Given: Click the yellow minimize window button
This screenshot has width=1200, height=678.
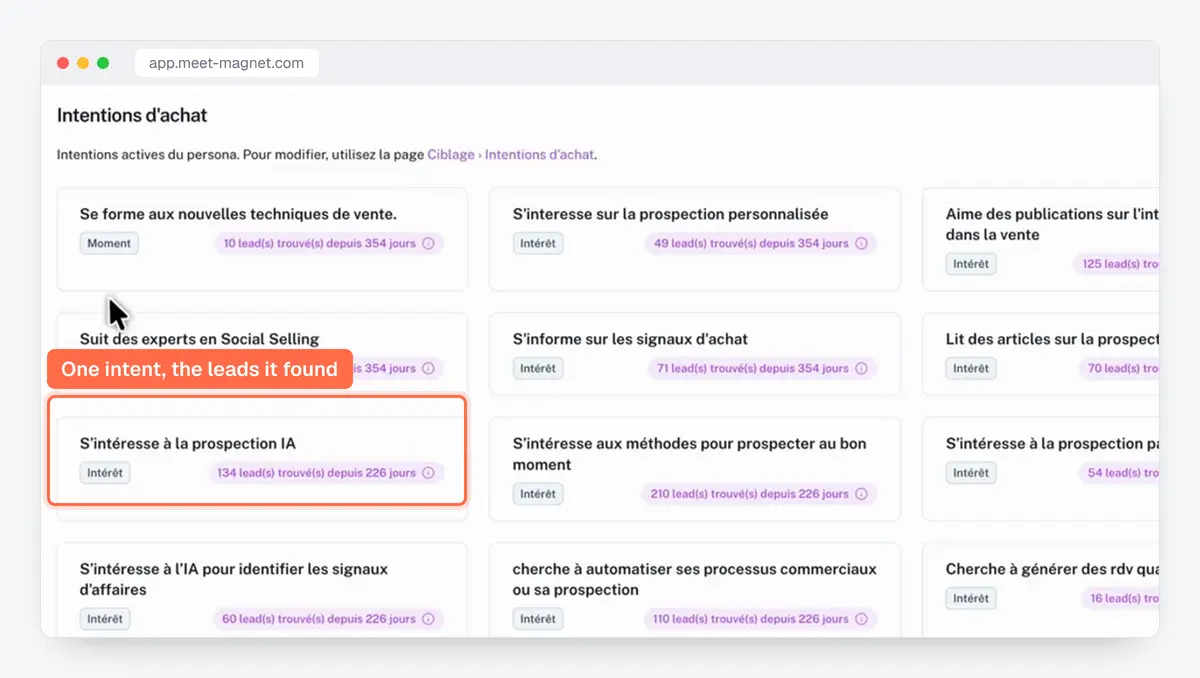Looking at the screenshot, I should point(83,63).
